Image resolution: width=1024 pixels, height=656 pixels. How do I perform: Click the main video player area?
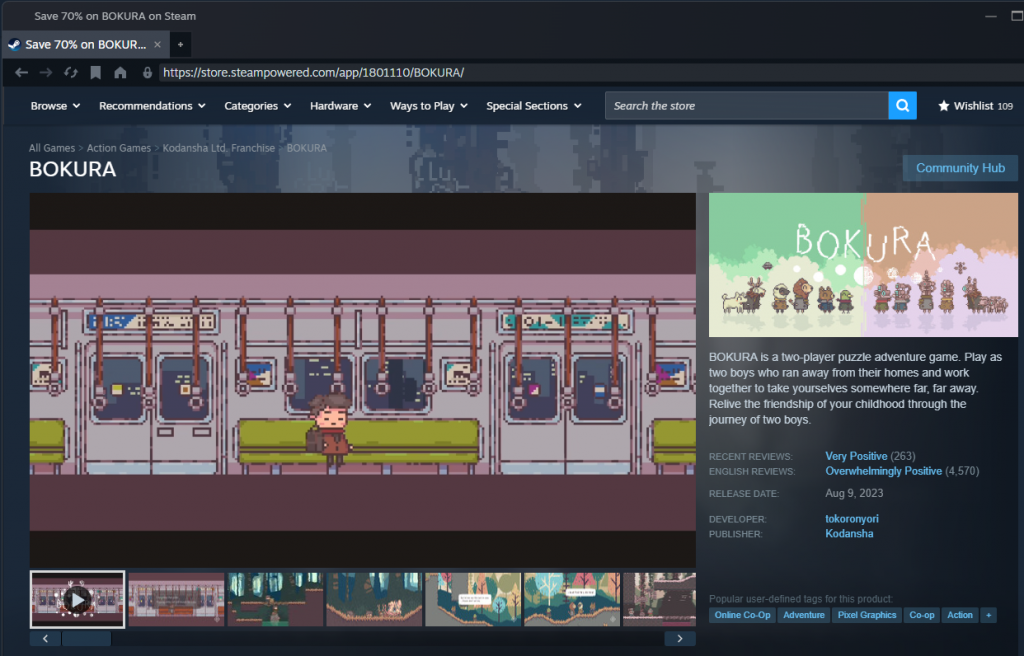pyautogui.click(x=362, y=380)
